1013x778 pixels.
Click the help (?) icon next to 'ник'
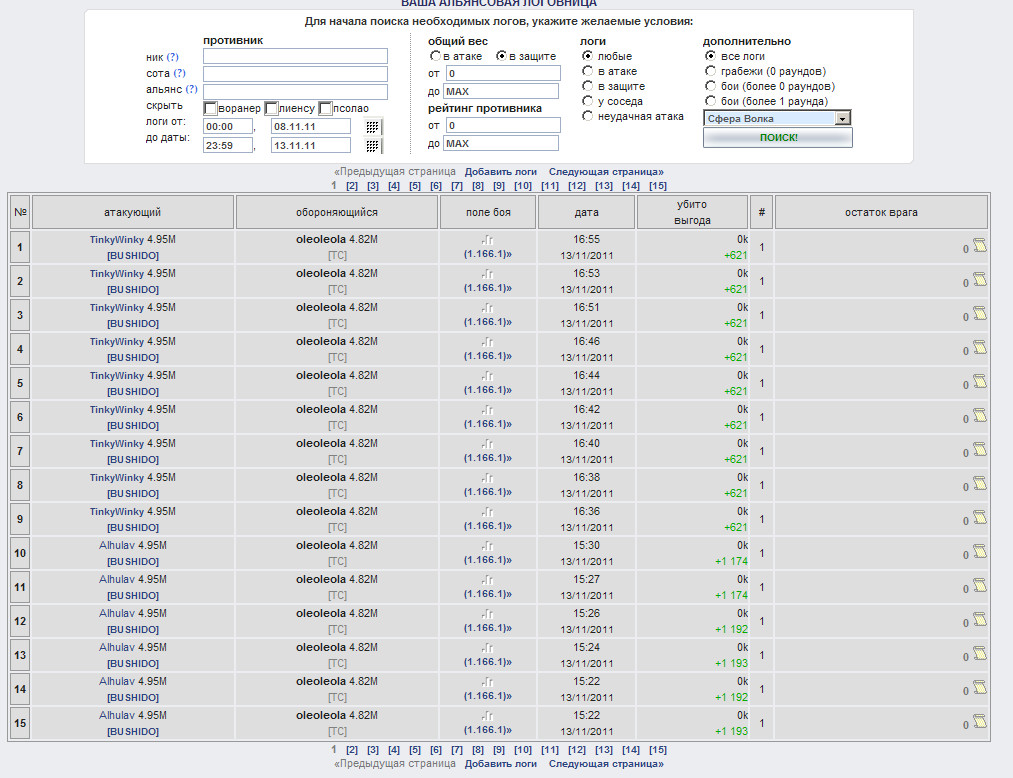pos(172,57)
